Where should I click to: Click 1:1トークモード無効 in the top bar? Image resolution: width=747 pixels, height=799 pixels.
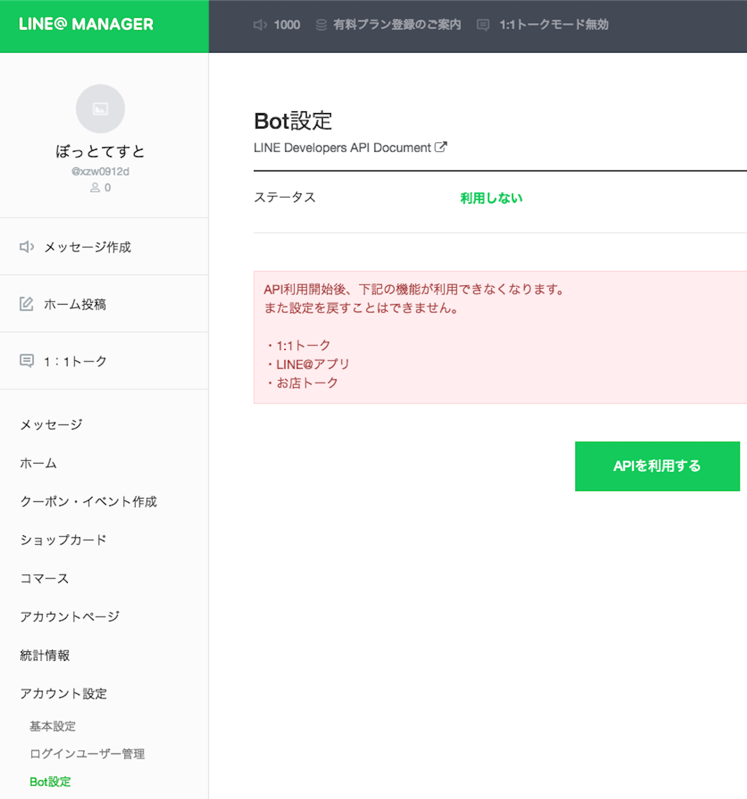[x=554, y=24]
